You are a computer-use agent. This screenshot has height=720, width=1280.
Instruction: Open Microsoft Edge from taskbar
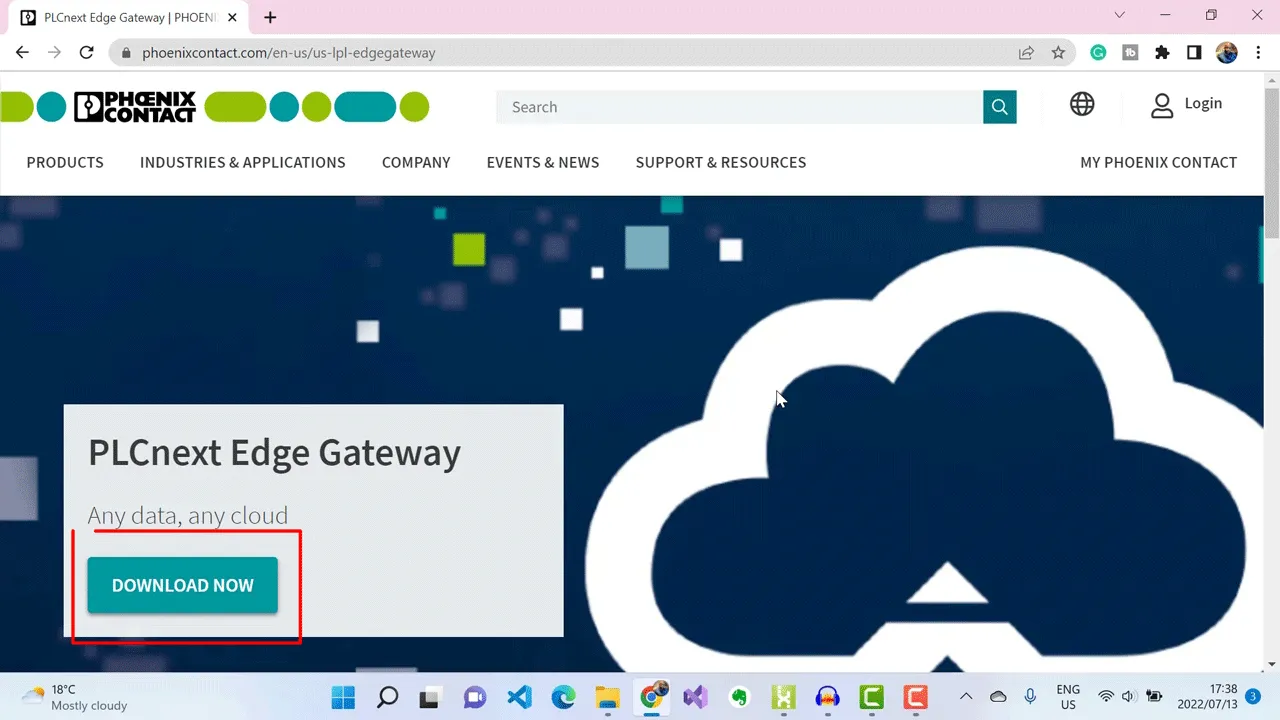563,697
